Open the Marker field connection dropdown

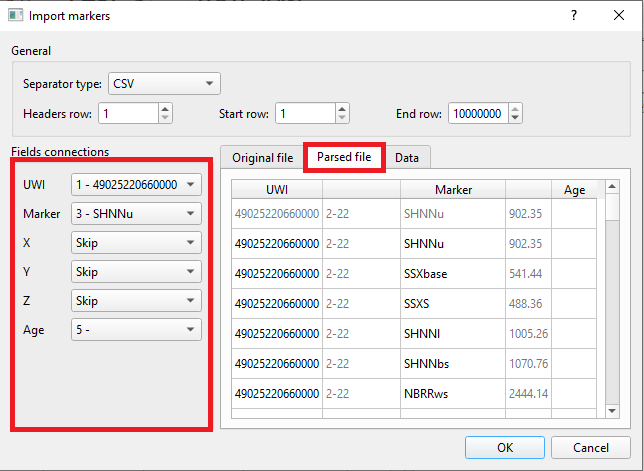[x=136, y=214]
